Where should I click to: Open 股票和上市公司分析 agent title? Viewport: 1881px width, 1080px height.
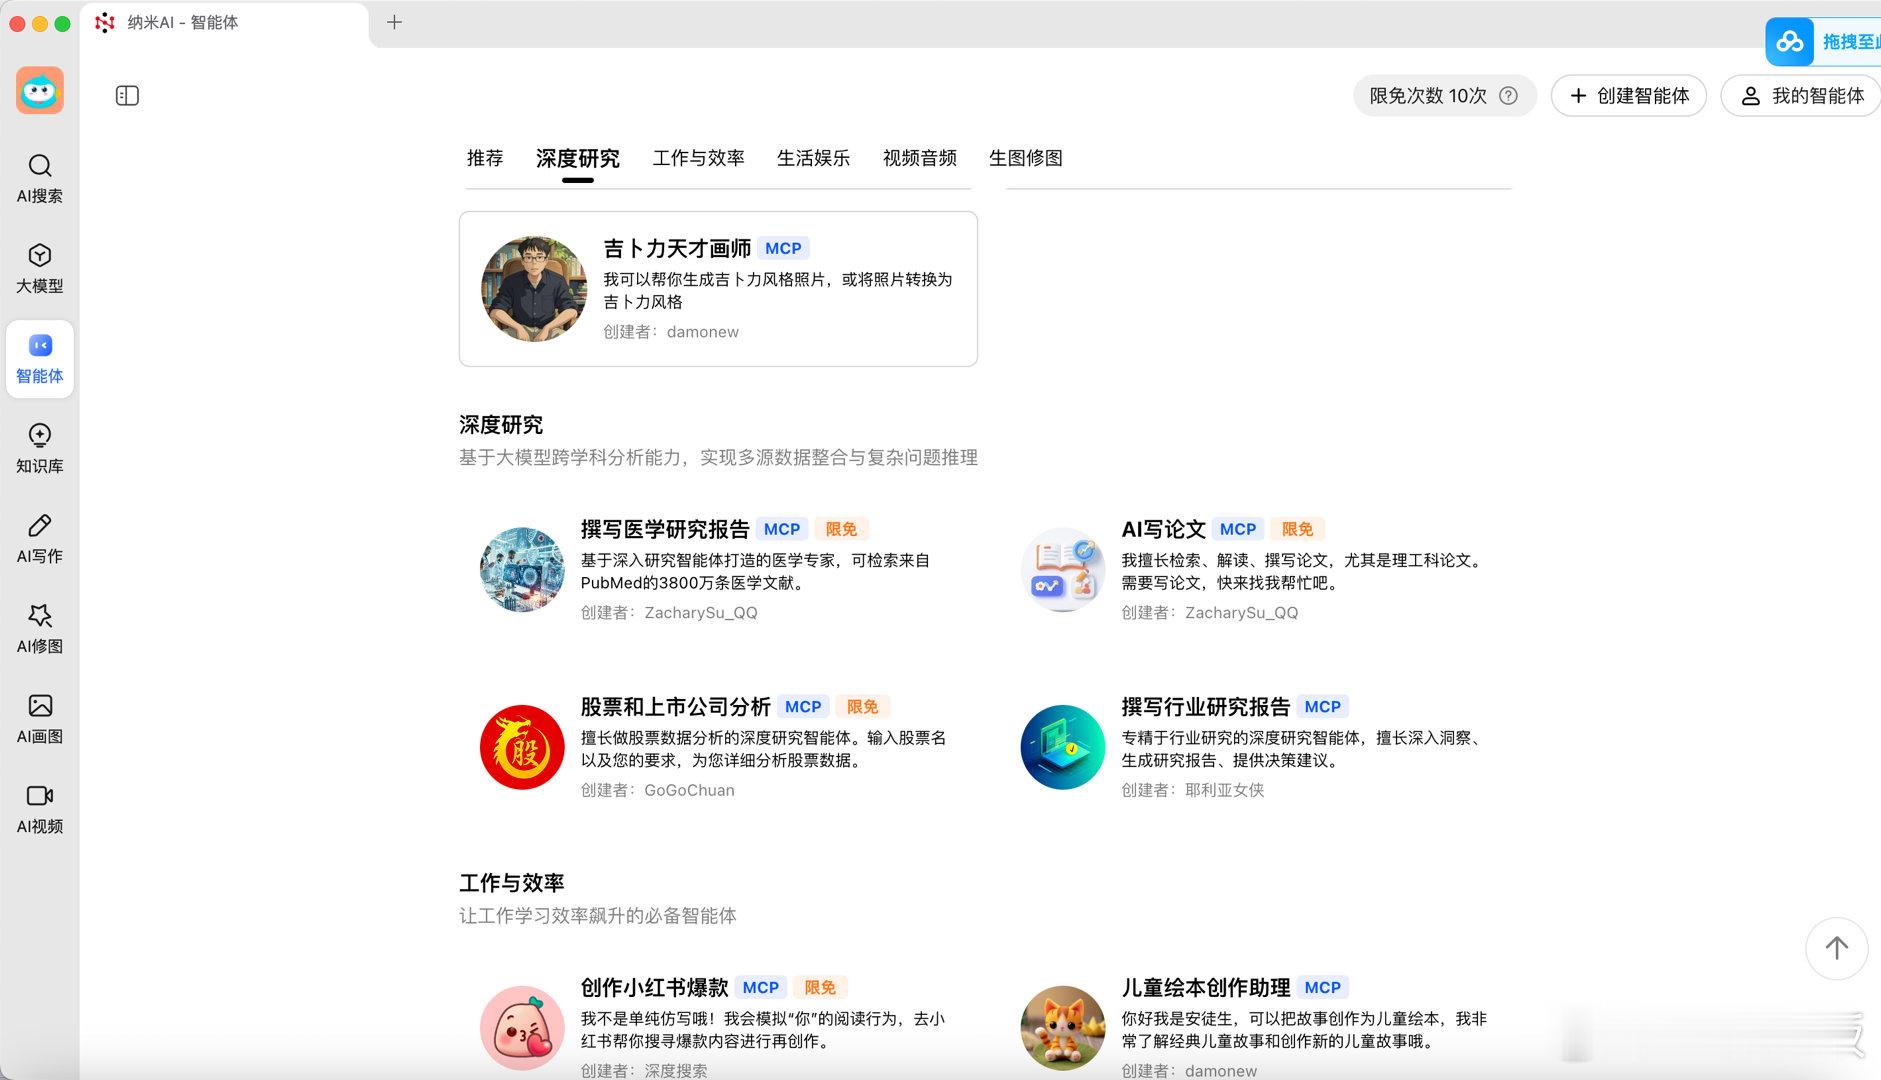click(675, 707)
